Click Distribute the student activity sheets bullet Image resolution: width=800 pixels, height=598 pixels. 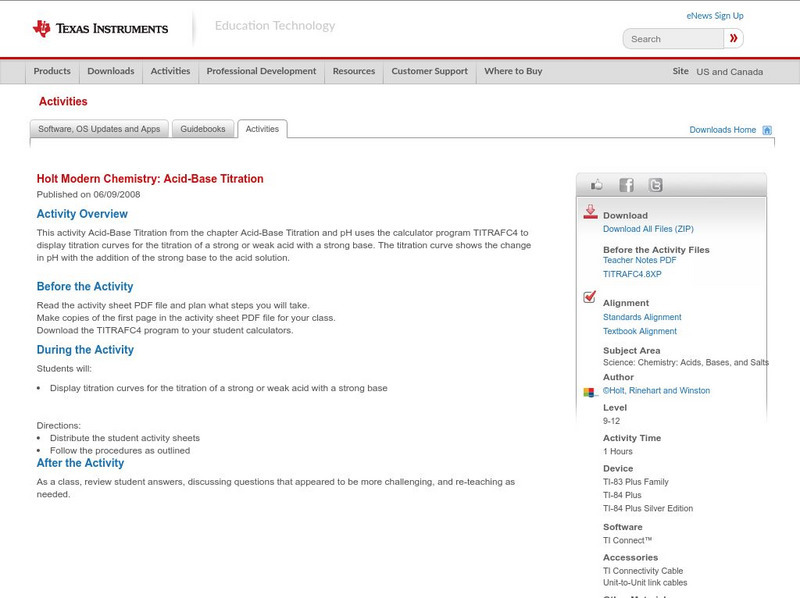coord(125,438)
